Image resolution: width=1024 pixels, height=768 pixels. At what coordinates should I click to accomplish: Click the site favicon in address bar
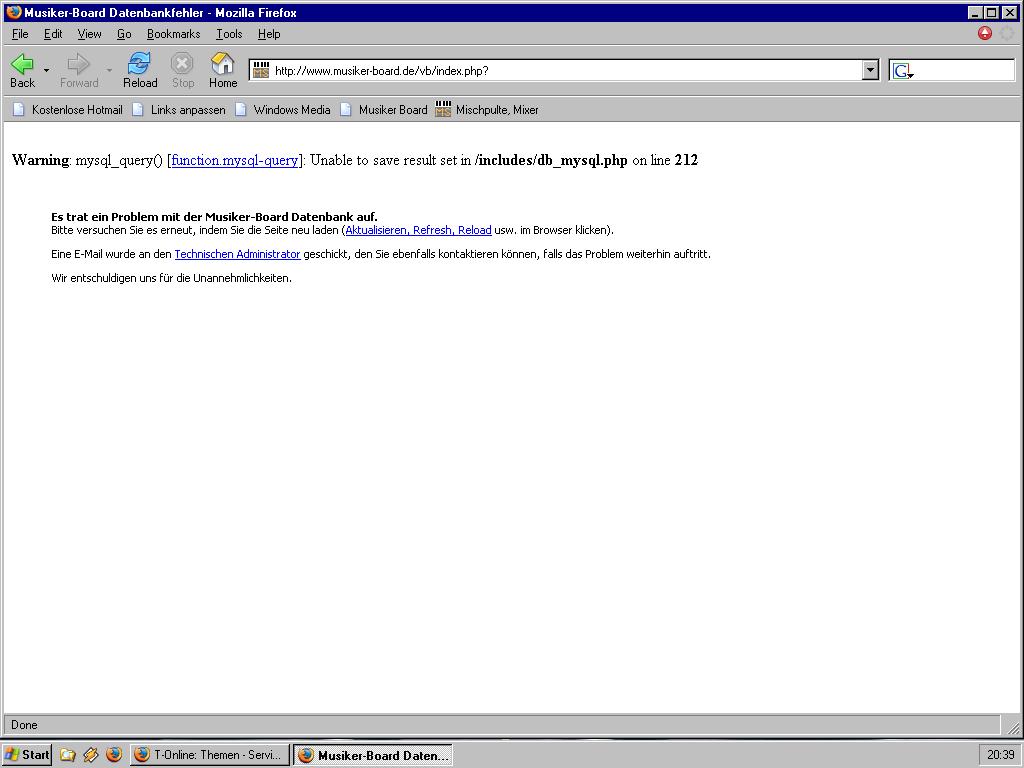pyautogui.click(x=261, y=71)
